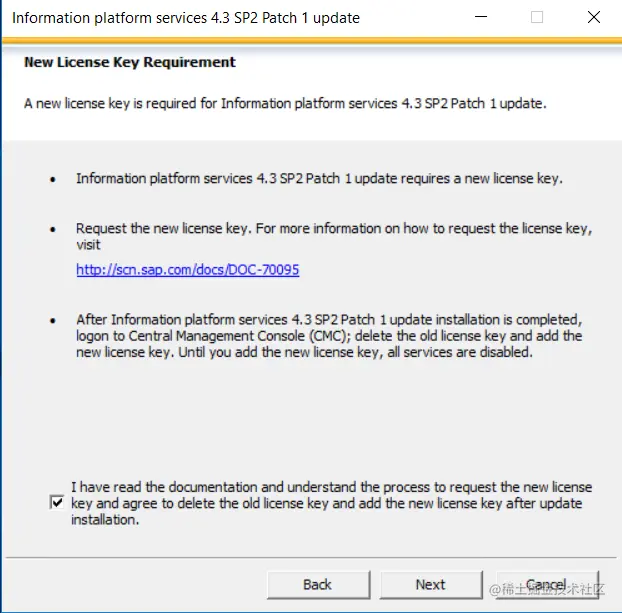This screenshot has width=622, height=613.
Task: Click the window title 'Information platform services 4.3 SP2'
Action: (186, 18)
